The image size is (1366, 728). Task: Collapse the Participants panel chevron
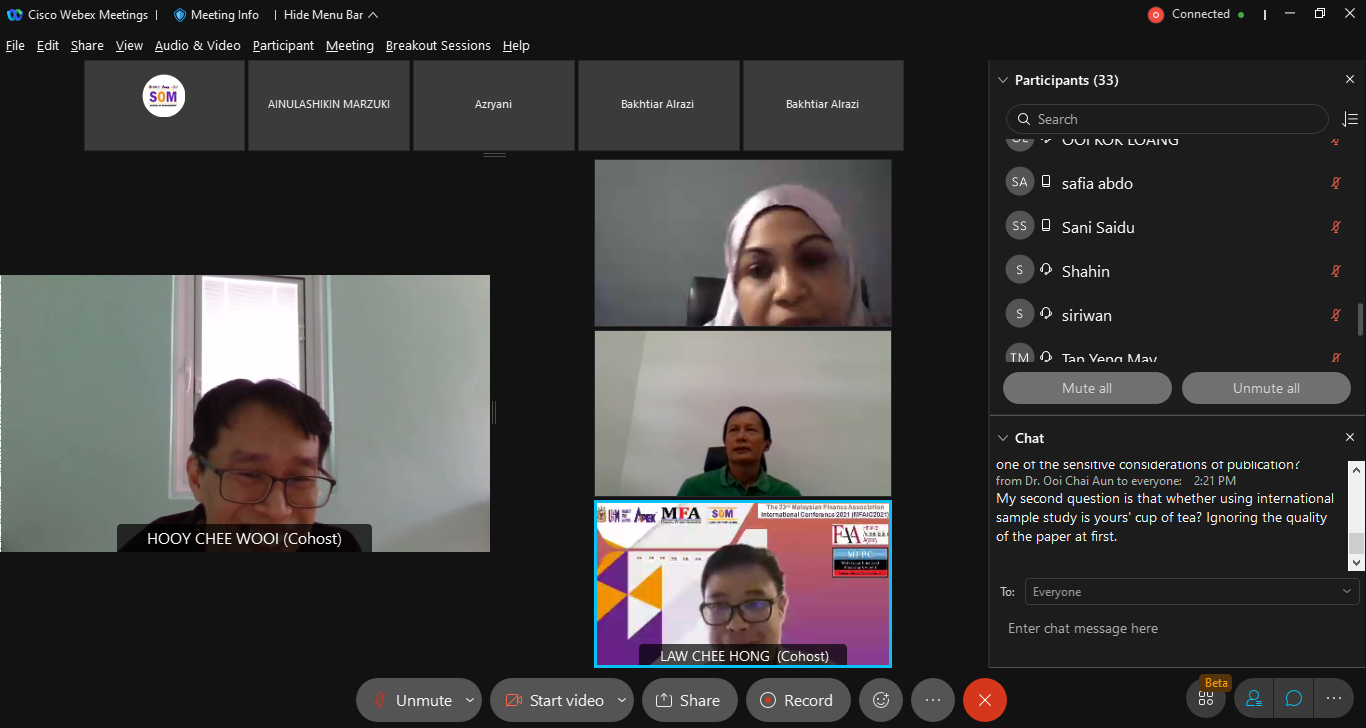click(x=1003, y=80)
